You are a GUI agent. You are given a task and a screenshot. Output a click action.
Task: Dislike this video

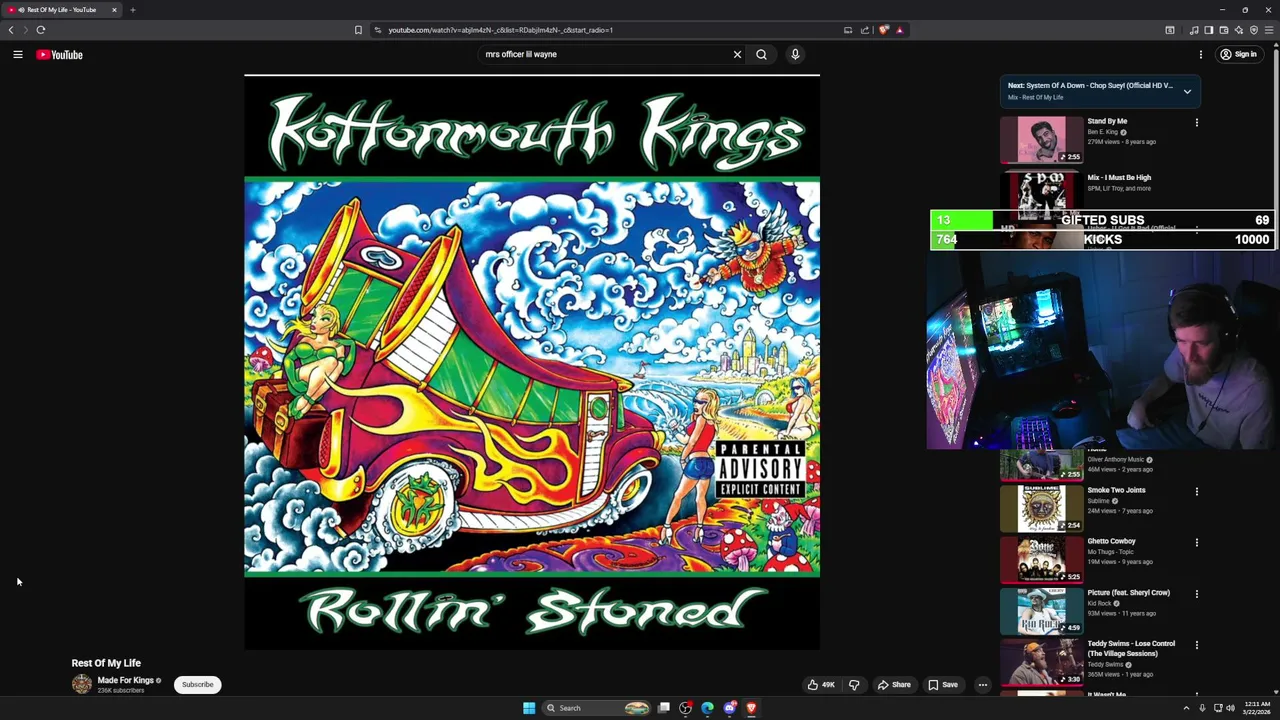click(854, 685)
